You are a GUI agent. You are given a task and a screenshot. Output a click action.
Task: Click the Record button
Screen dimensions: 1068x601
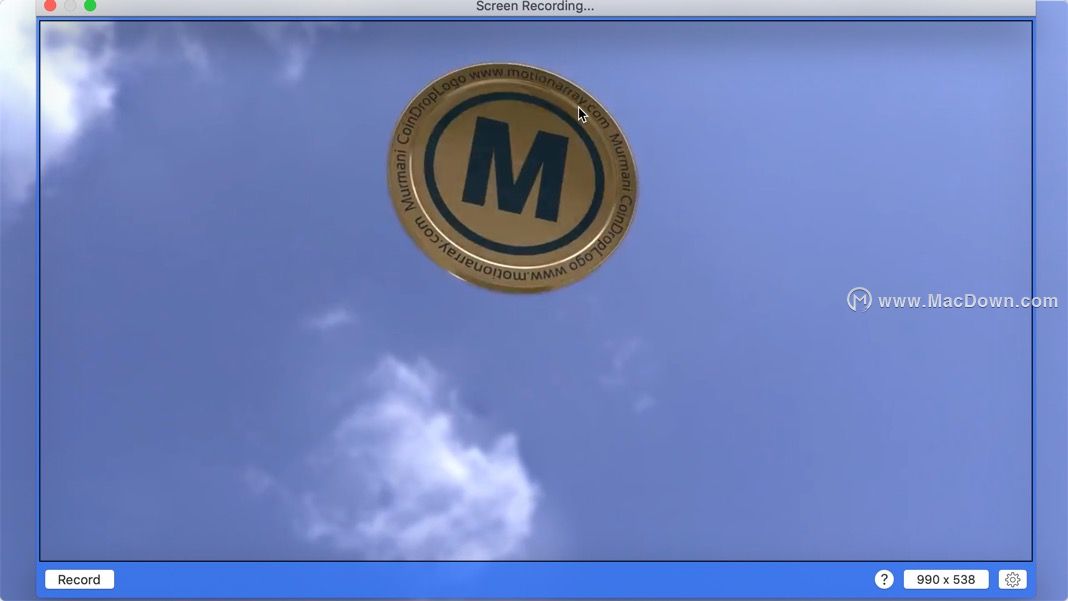click(x=79, y=579)
